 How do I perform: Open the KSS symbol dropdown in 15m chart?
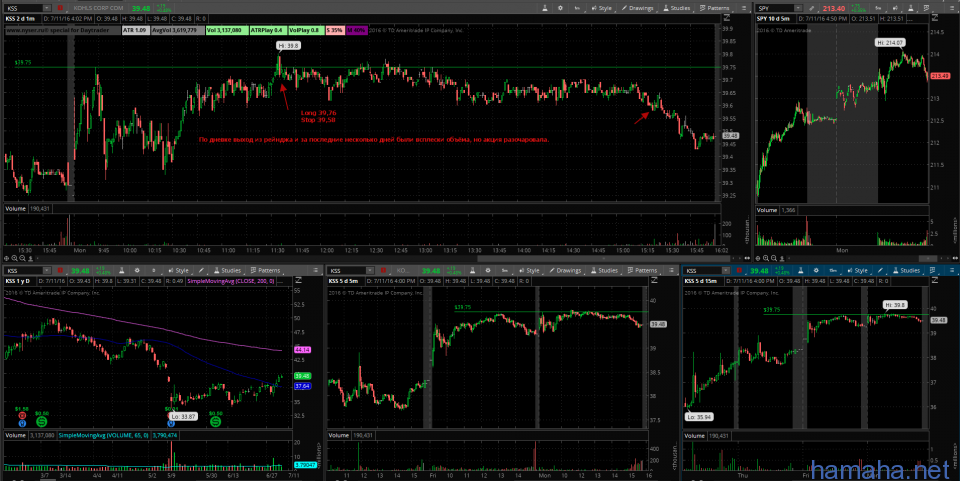(x=726, y=270)
